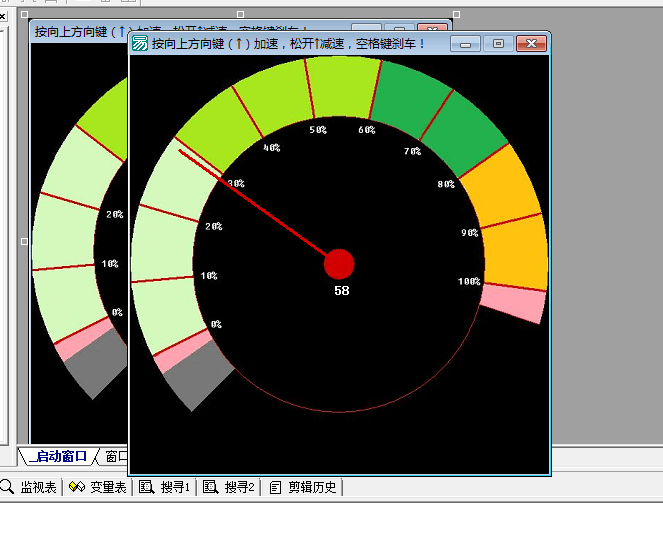Click the top-center selection handle of the designer form
The height and width of the screenshot is (549, 663).
pos(241,14)
